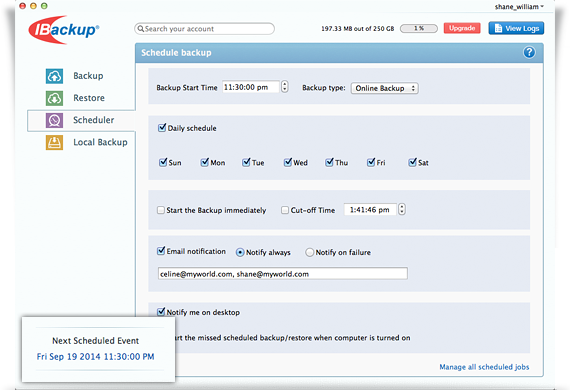Viewport: 570px width, 390px height.
Task: Click the Schedule backup panel title
Action: click(x=176, y=53)
